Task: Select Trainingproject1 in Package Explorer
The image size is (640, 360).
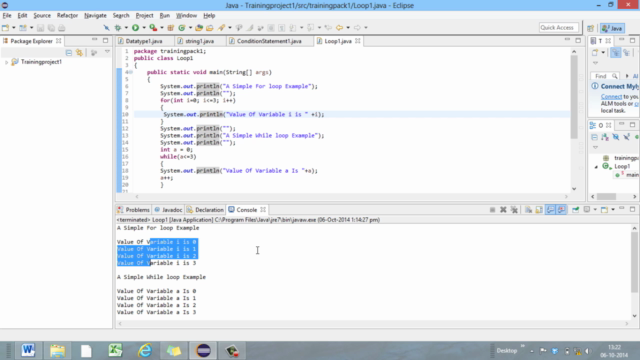Action: tap(41, 62)
